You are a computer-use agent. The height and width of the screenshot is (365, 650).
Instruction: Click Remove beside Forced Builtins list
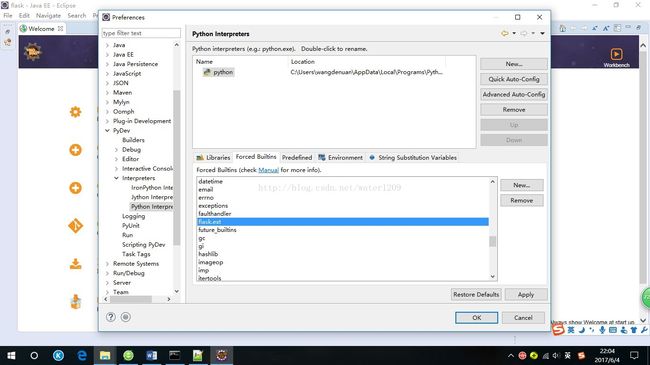(x=521, y=201)
